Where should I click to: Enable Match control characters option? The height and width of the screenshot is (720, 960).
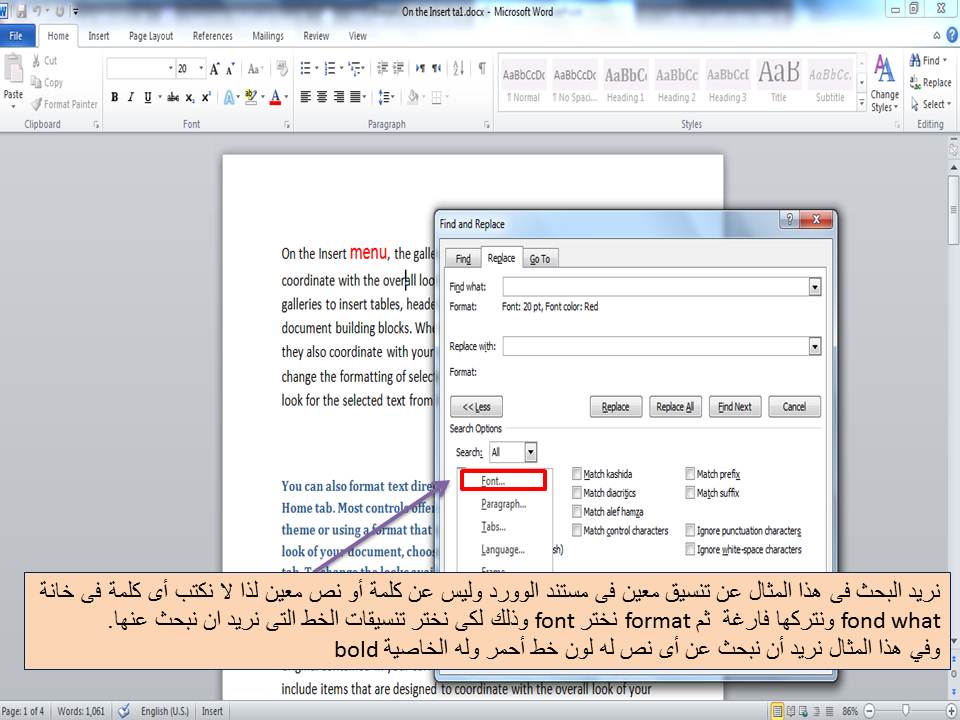tap(577, 530)
